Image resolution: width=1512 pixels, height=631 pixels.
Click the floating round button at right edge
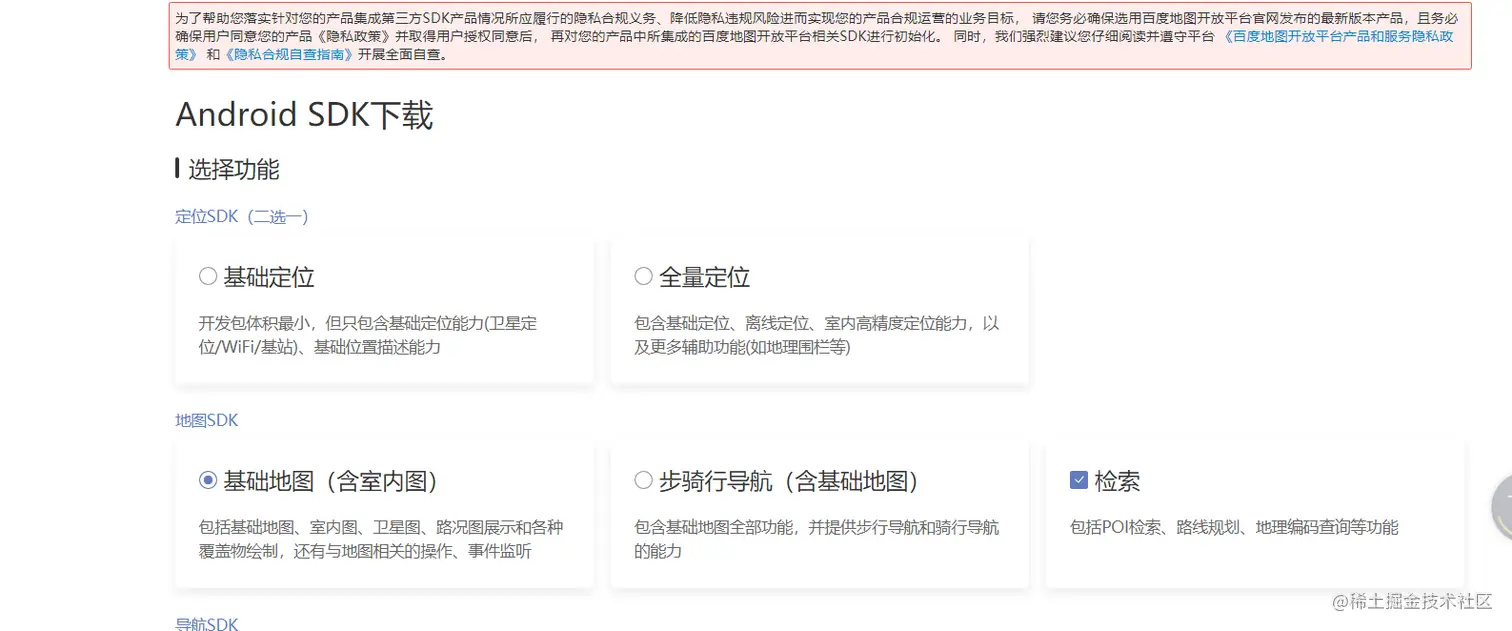pyautogui.click(x=1501, y=508)
